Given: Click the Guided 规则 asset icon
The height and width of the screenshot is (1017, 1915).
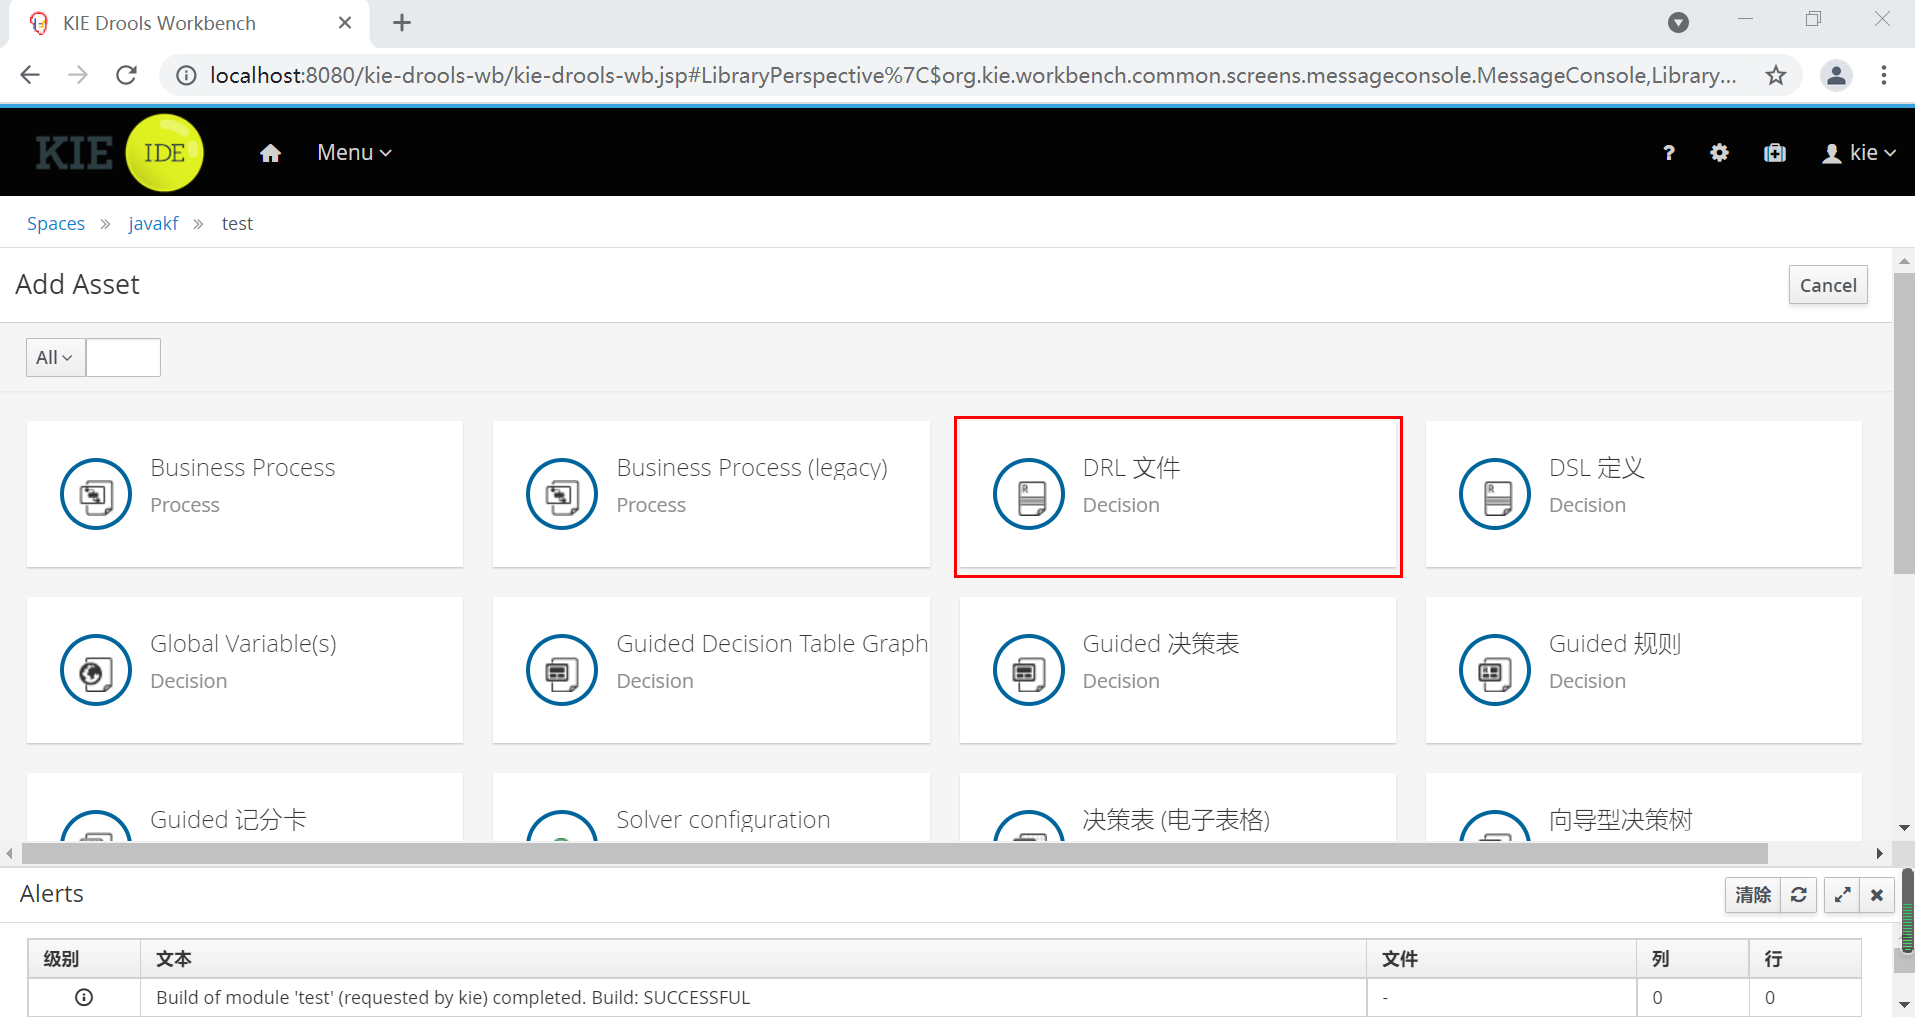Looking at the screenshot, I should click(1494, 670).
